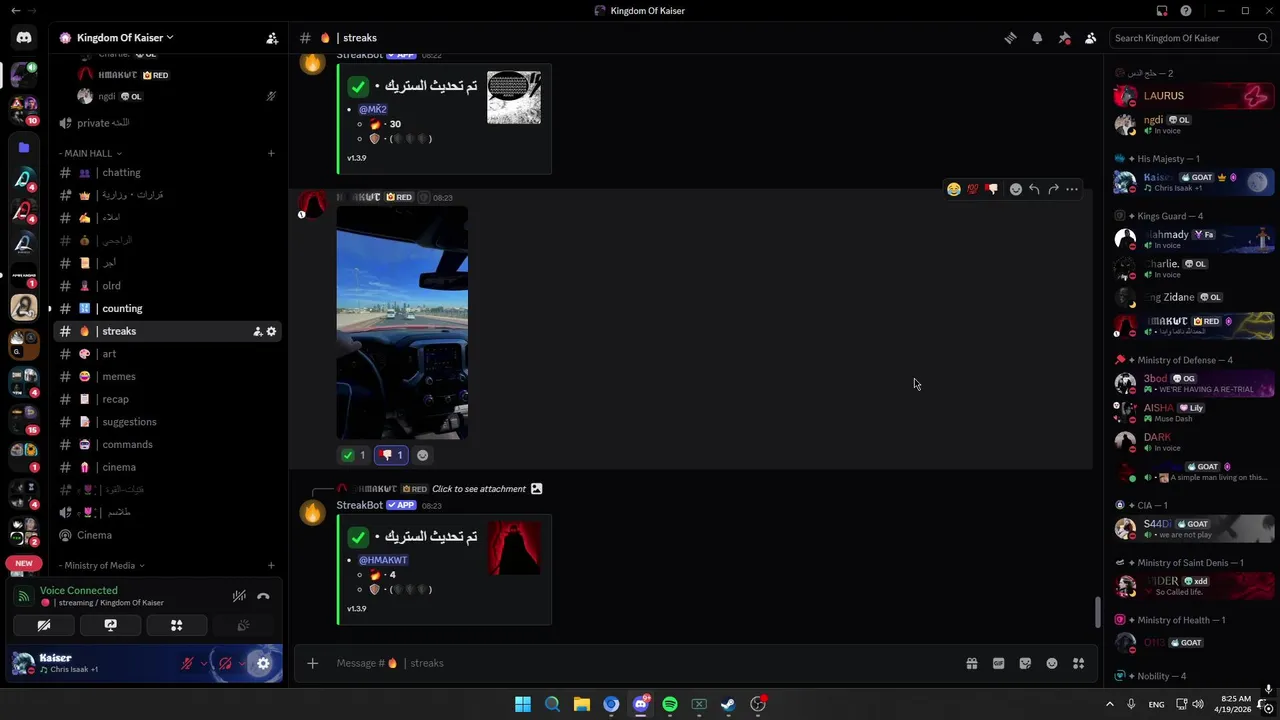
Task: Collapse MAIN HALL category
Action: point(90,153)
